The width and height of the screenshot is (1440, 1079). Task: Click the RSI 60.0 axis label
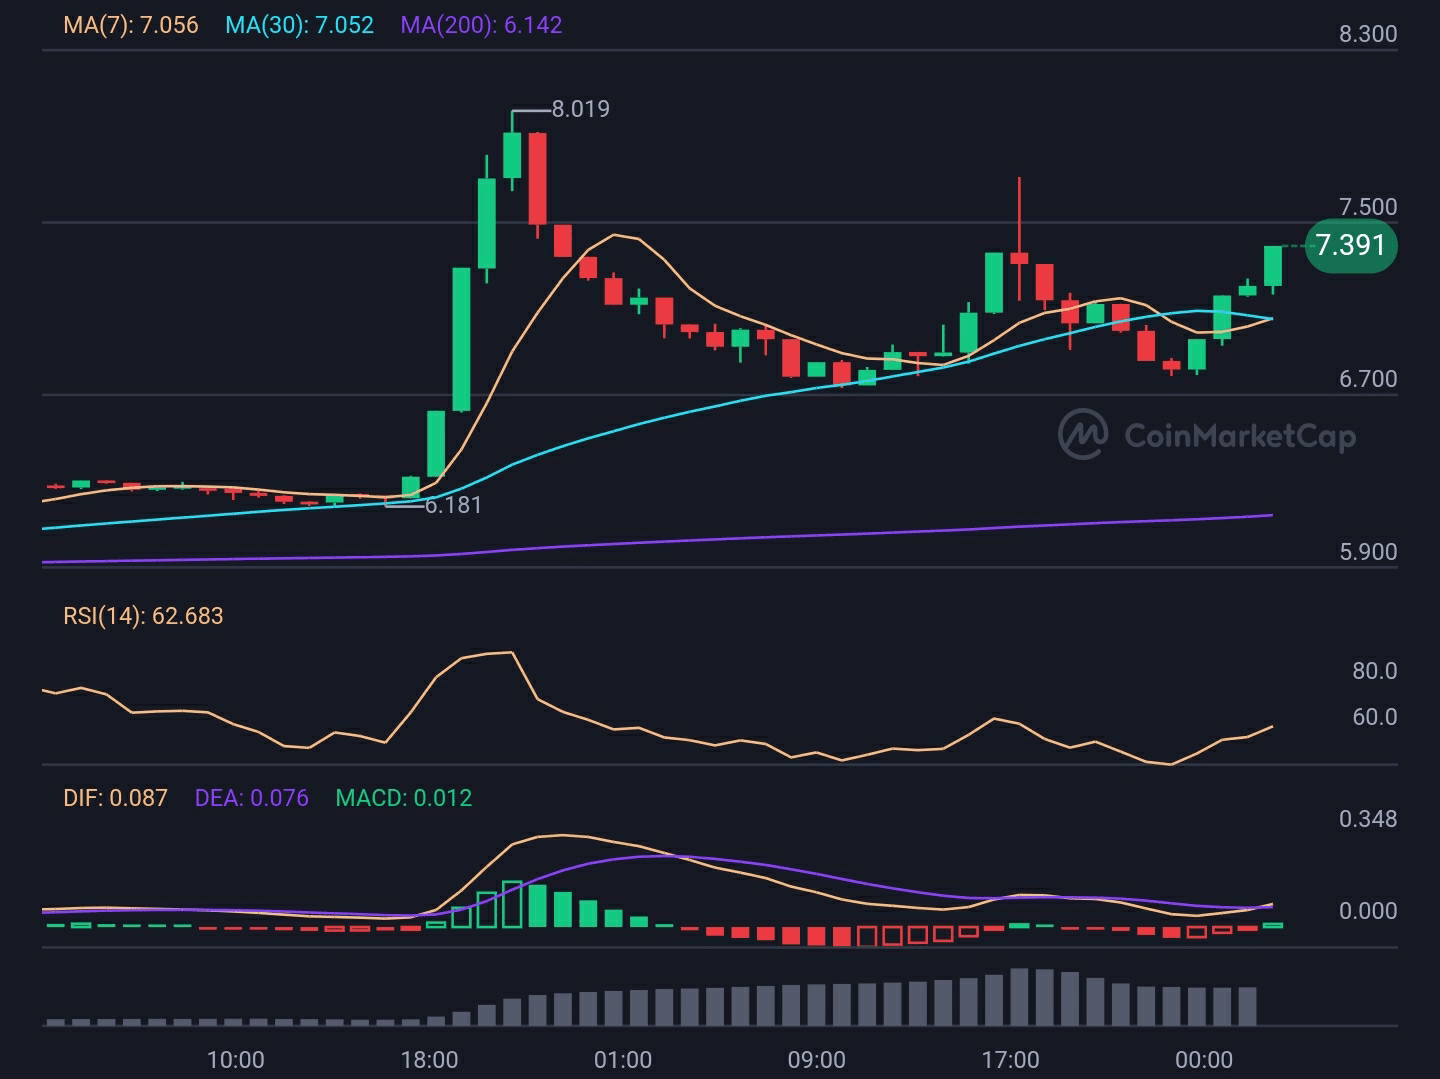[1374, 717]
